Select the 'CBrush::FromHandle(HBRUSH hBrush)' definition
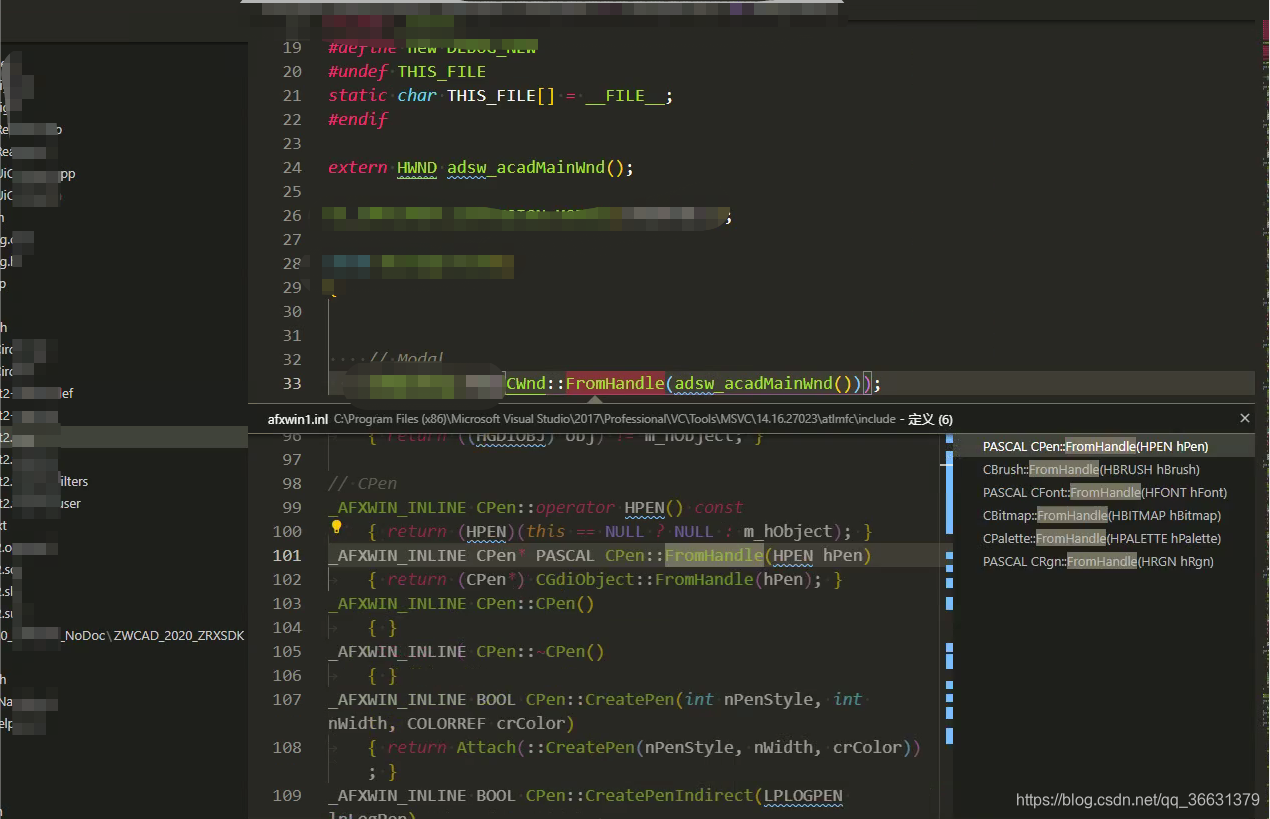The image size is (1270, 819). pos(1091,470)
